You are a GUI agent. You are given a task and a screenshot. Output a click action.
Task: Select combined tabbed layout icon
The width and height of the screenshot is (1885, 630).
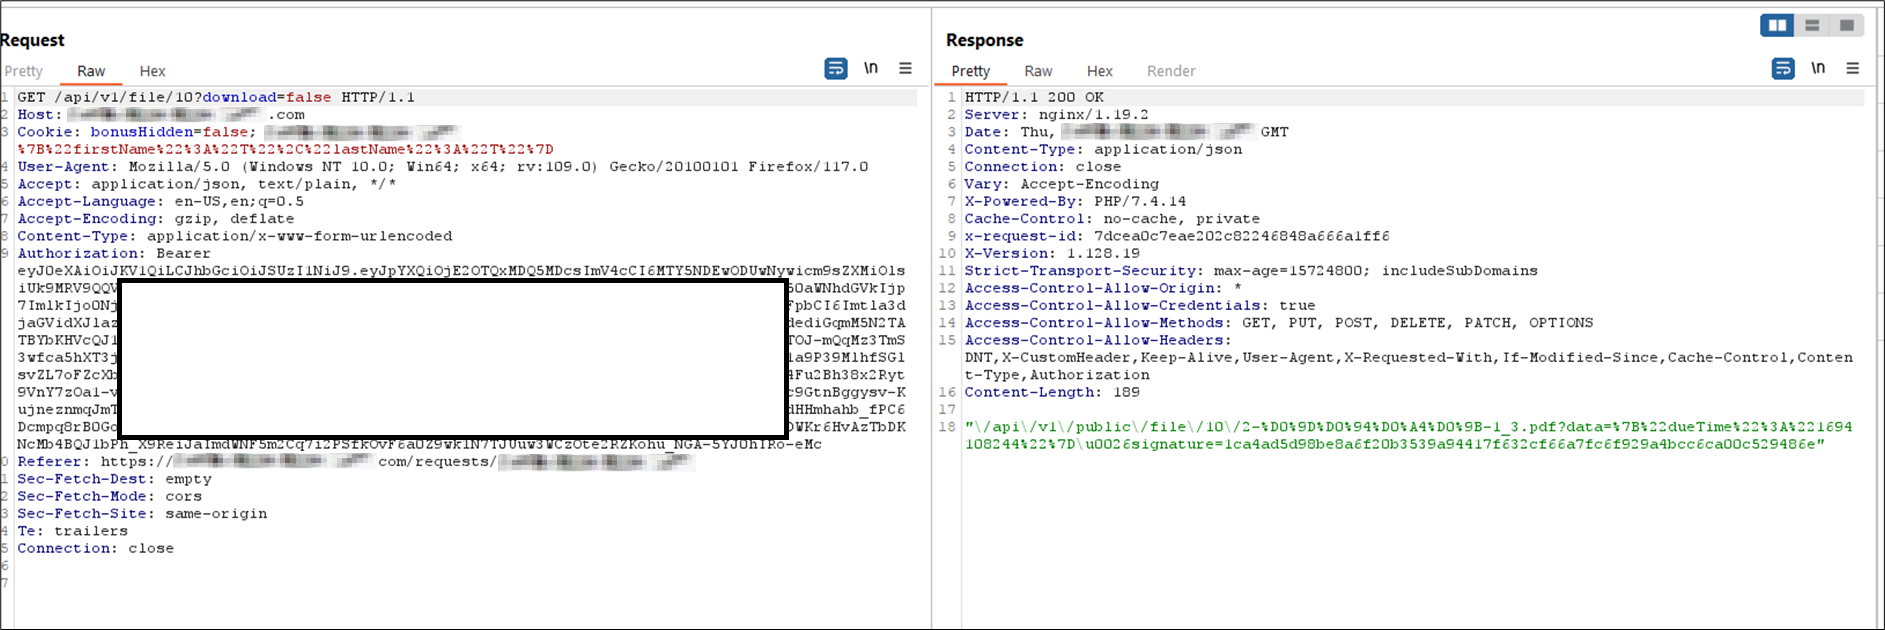tap(1847, 25)
